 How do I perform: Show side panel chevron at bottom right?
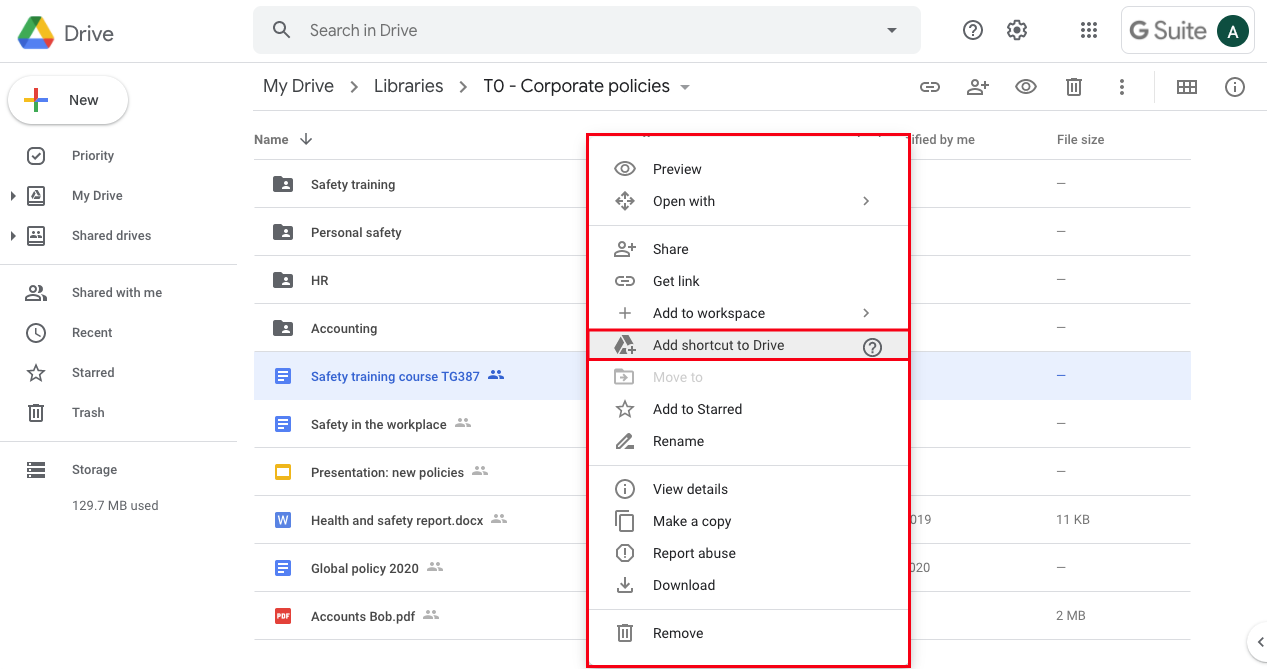[x=1259, y=642]
